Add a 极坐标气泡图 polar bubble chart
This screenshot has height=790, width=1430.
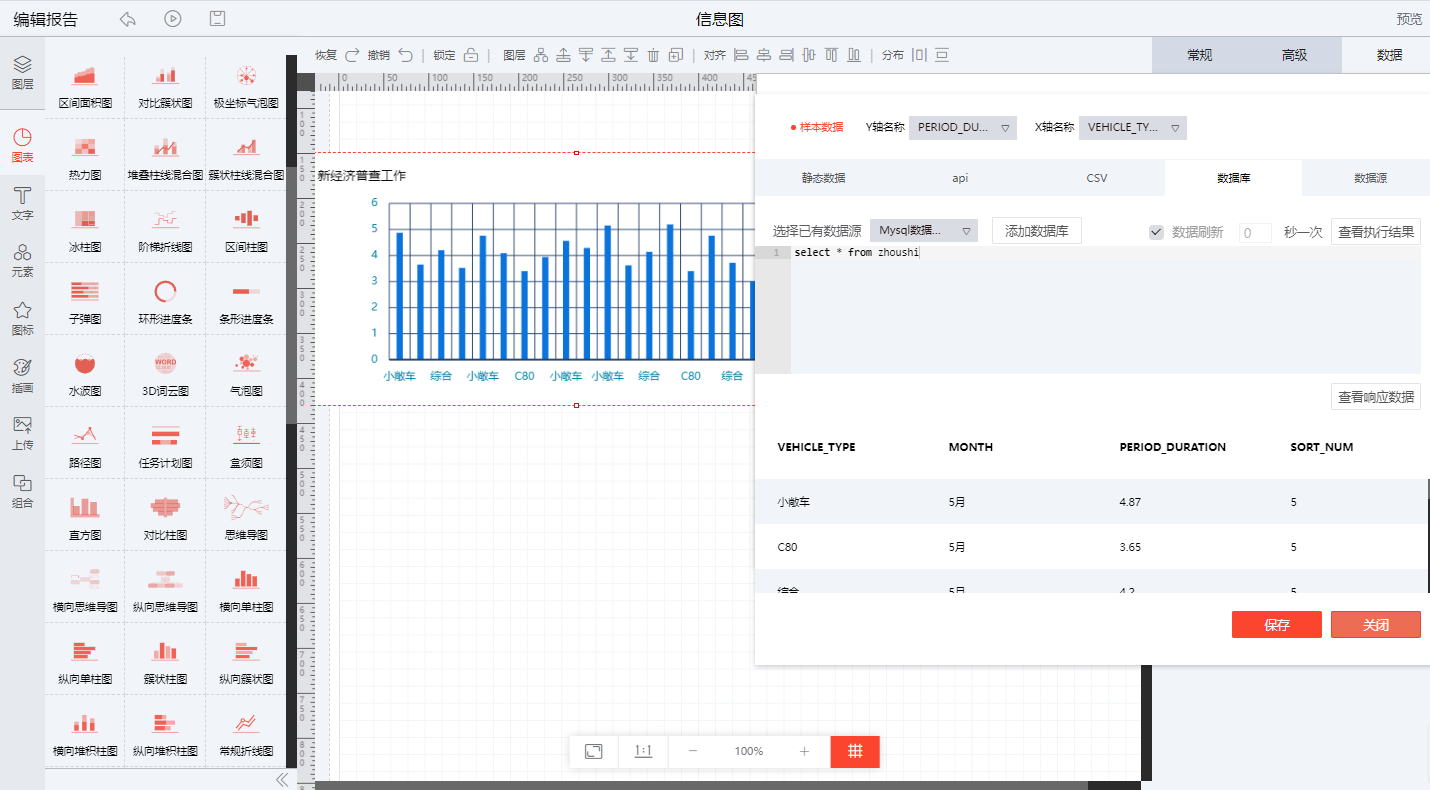click(246, 87)
